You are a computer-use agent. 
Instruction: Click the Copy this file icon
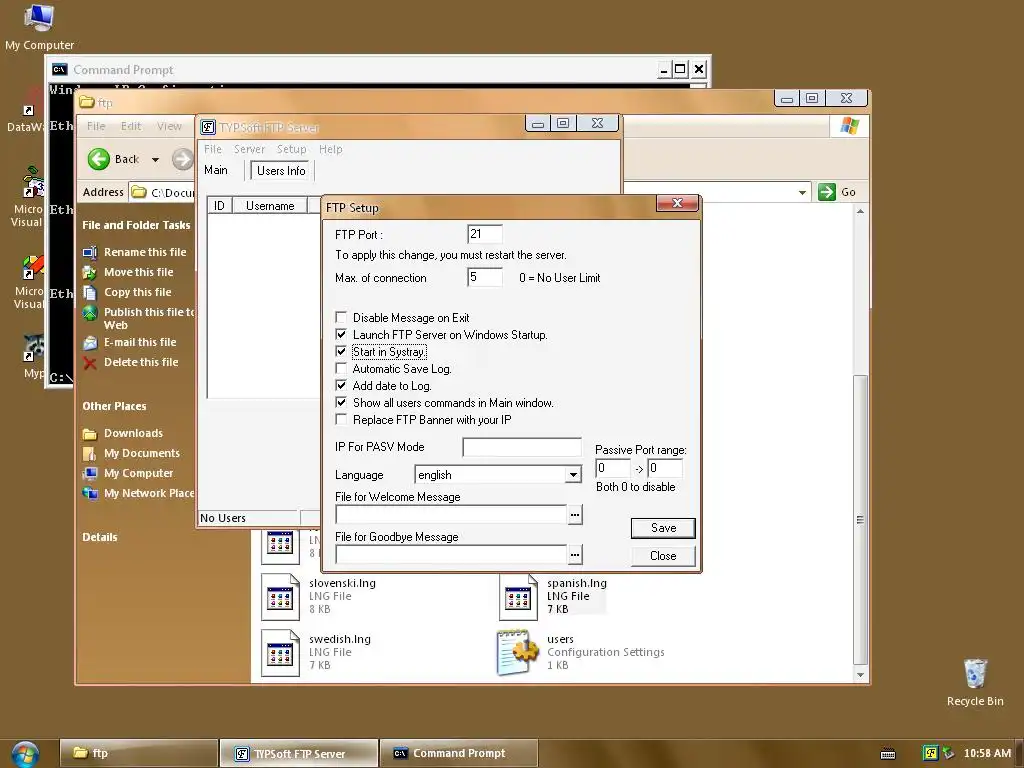tap(89, 293)
